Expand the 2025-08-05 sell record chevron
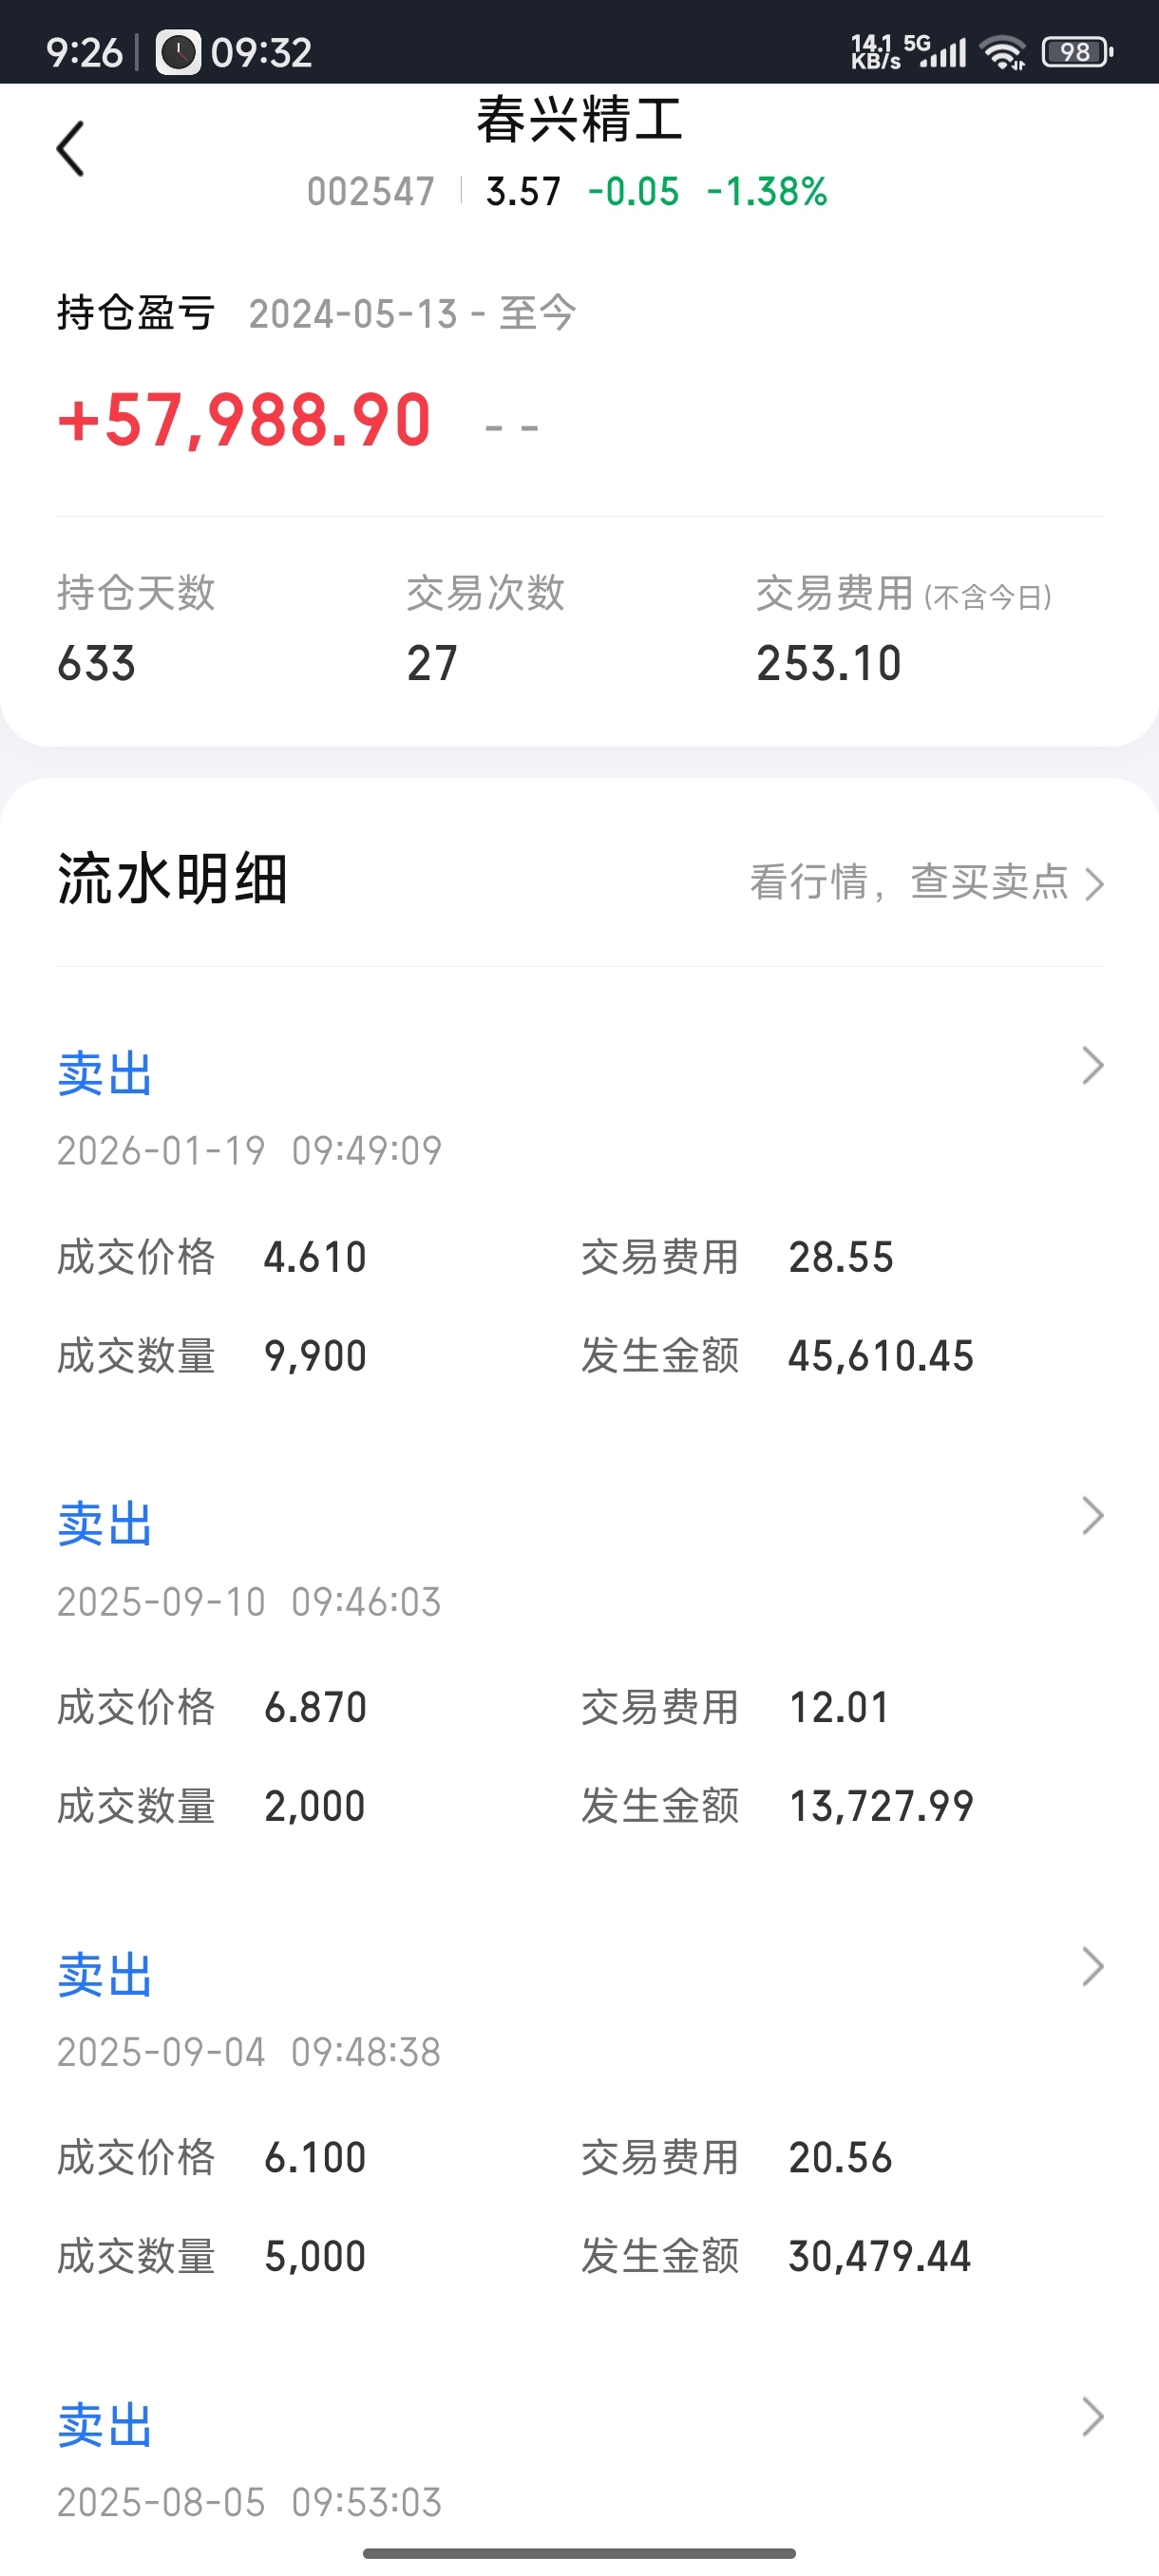This screenshot has height=2576, width=1159. coord(1093,2417)
